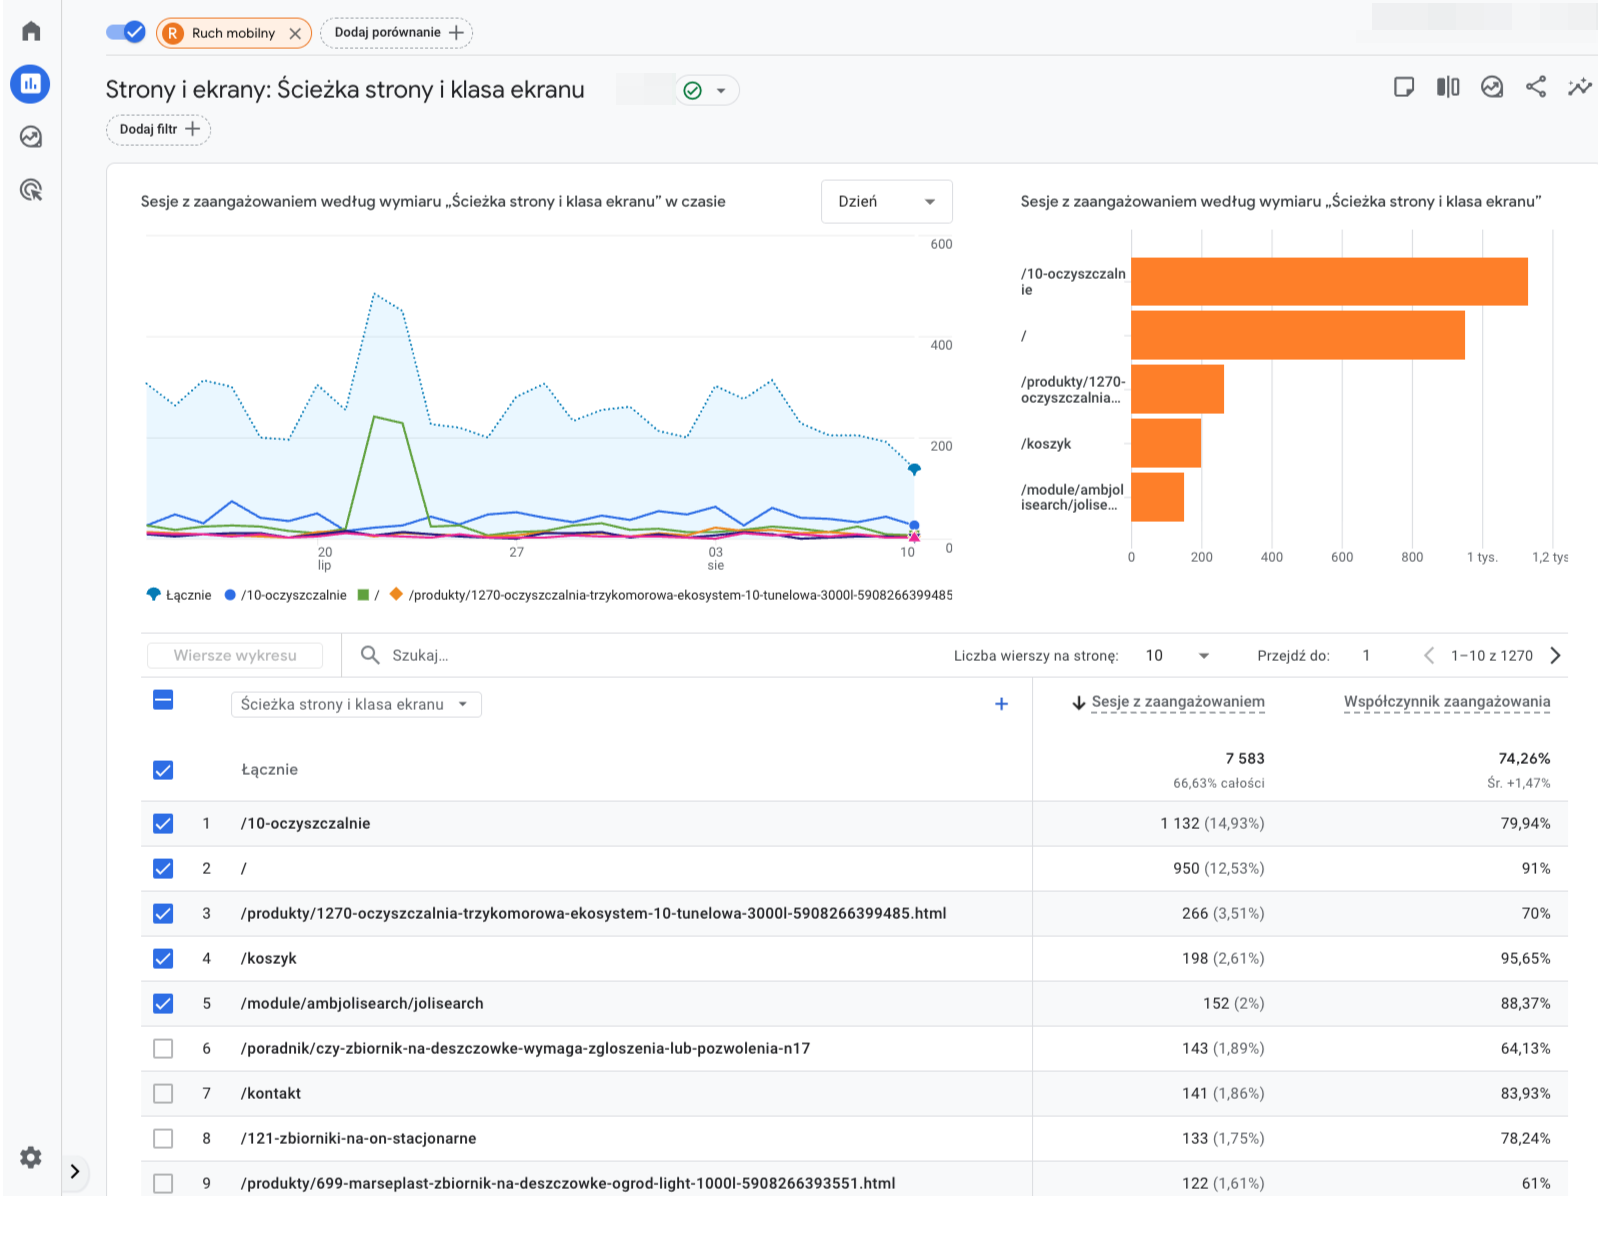Open the Home icon in sidebar

point(31,31)
